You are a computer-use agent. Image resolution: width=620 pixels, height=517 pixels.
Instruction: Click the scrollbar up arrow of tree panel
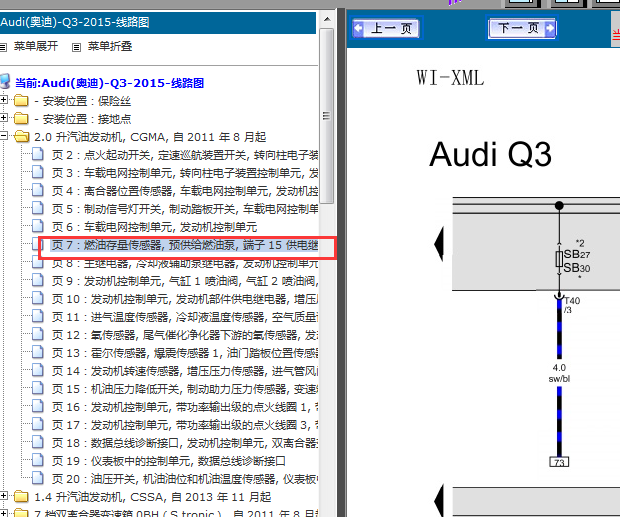pyautogui.click(x=327, y=19)
